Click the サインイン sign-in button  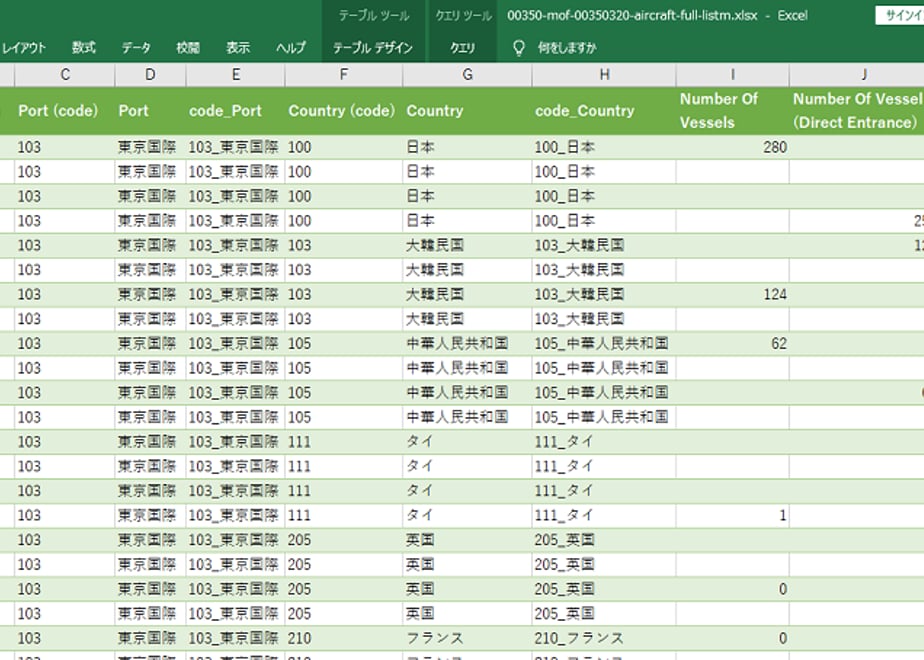[900, 15]
